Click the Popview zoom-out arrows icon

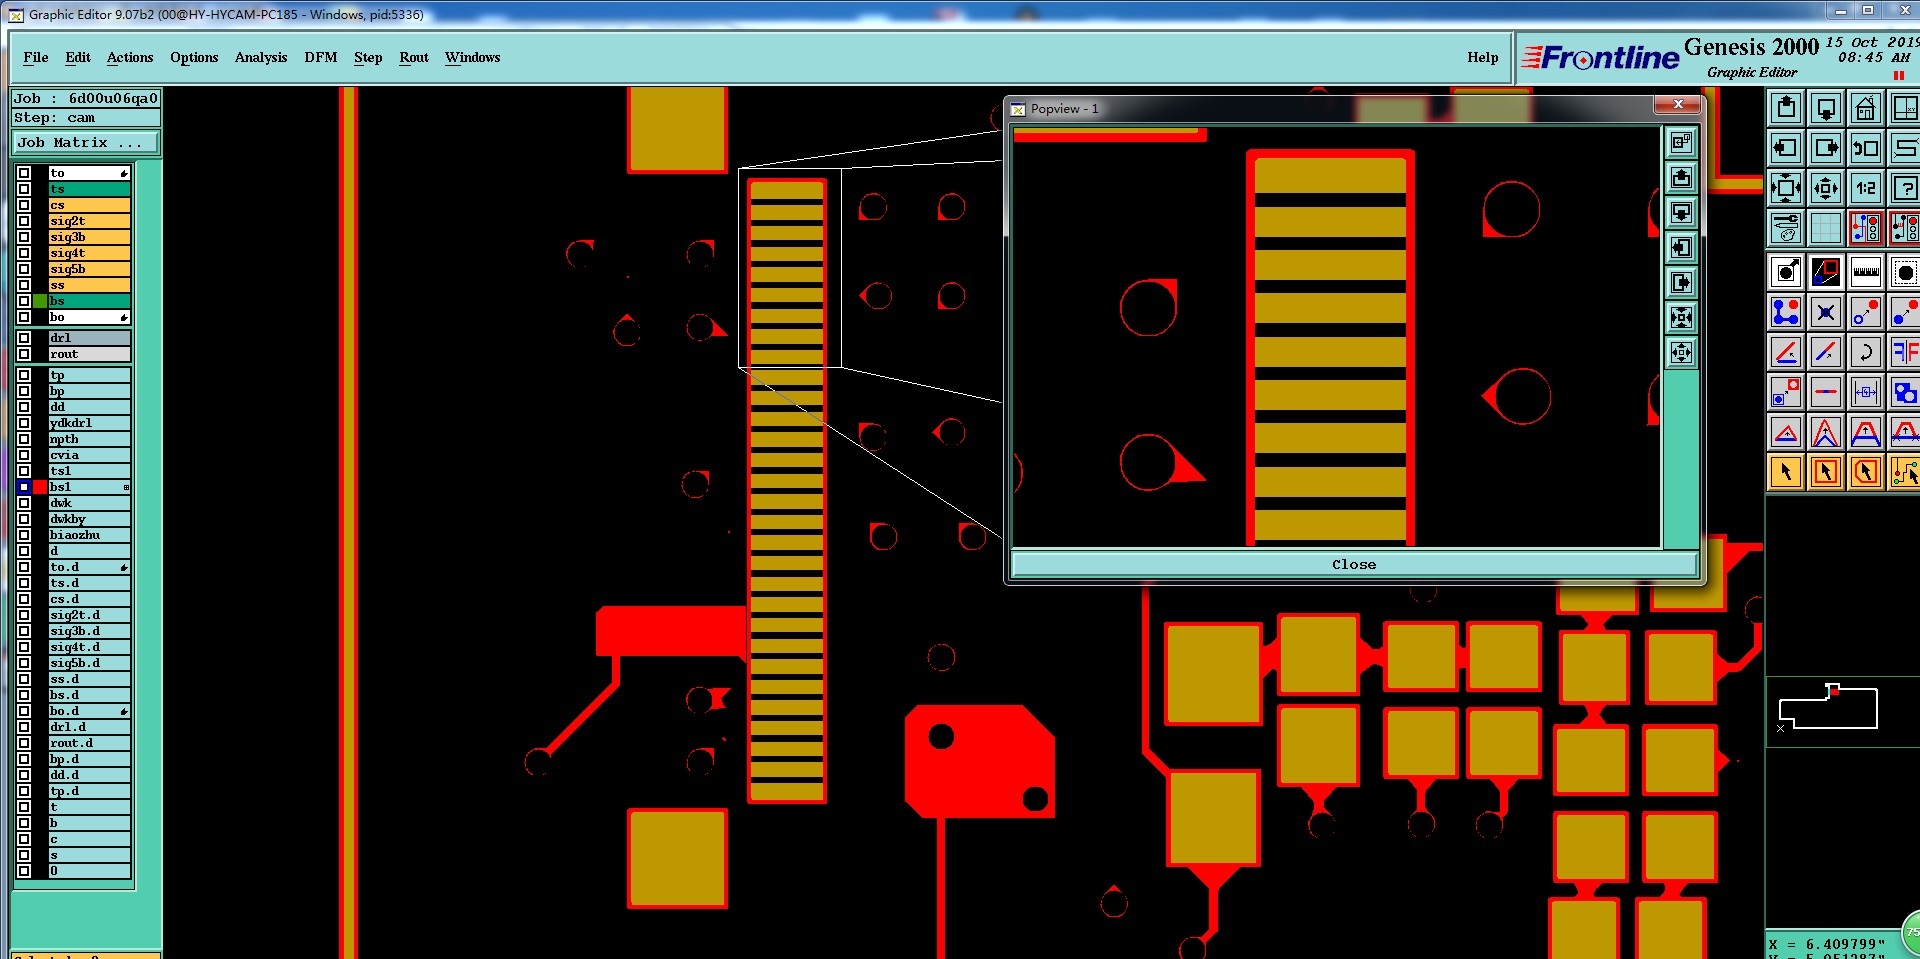(1682, 353)
